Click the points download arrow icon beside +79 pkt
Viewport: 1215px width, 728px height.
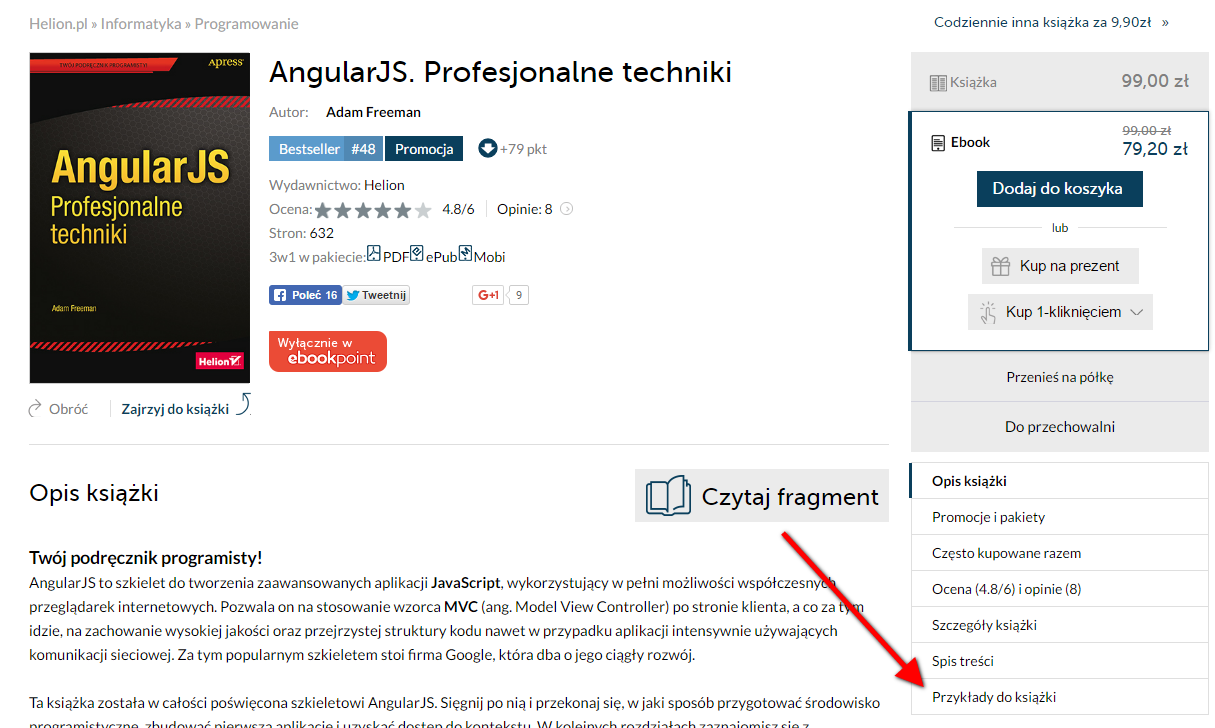click(488, 148)
